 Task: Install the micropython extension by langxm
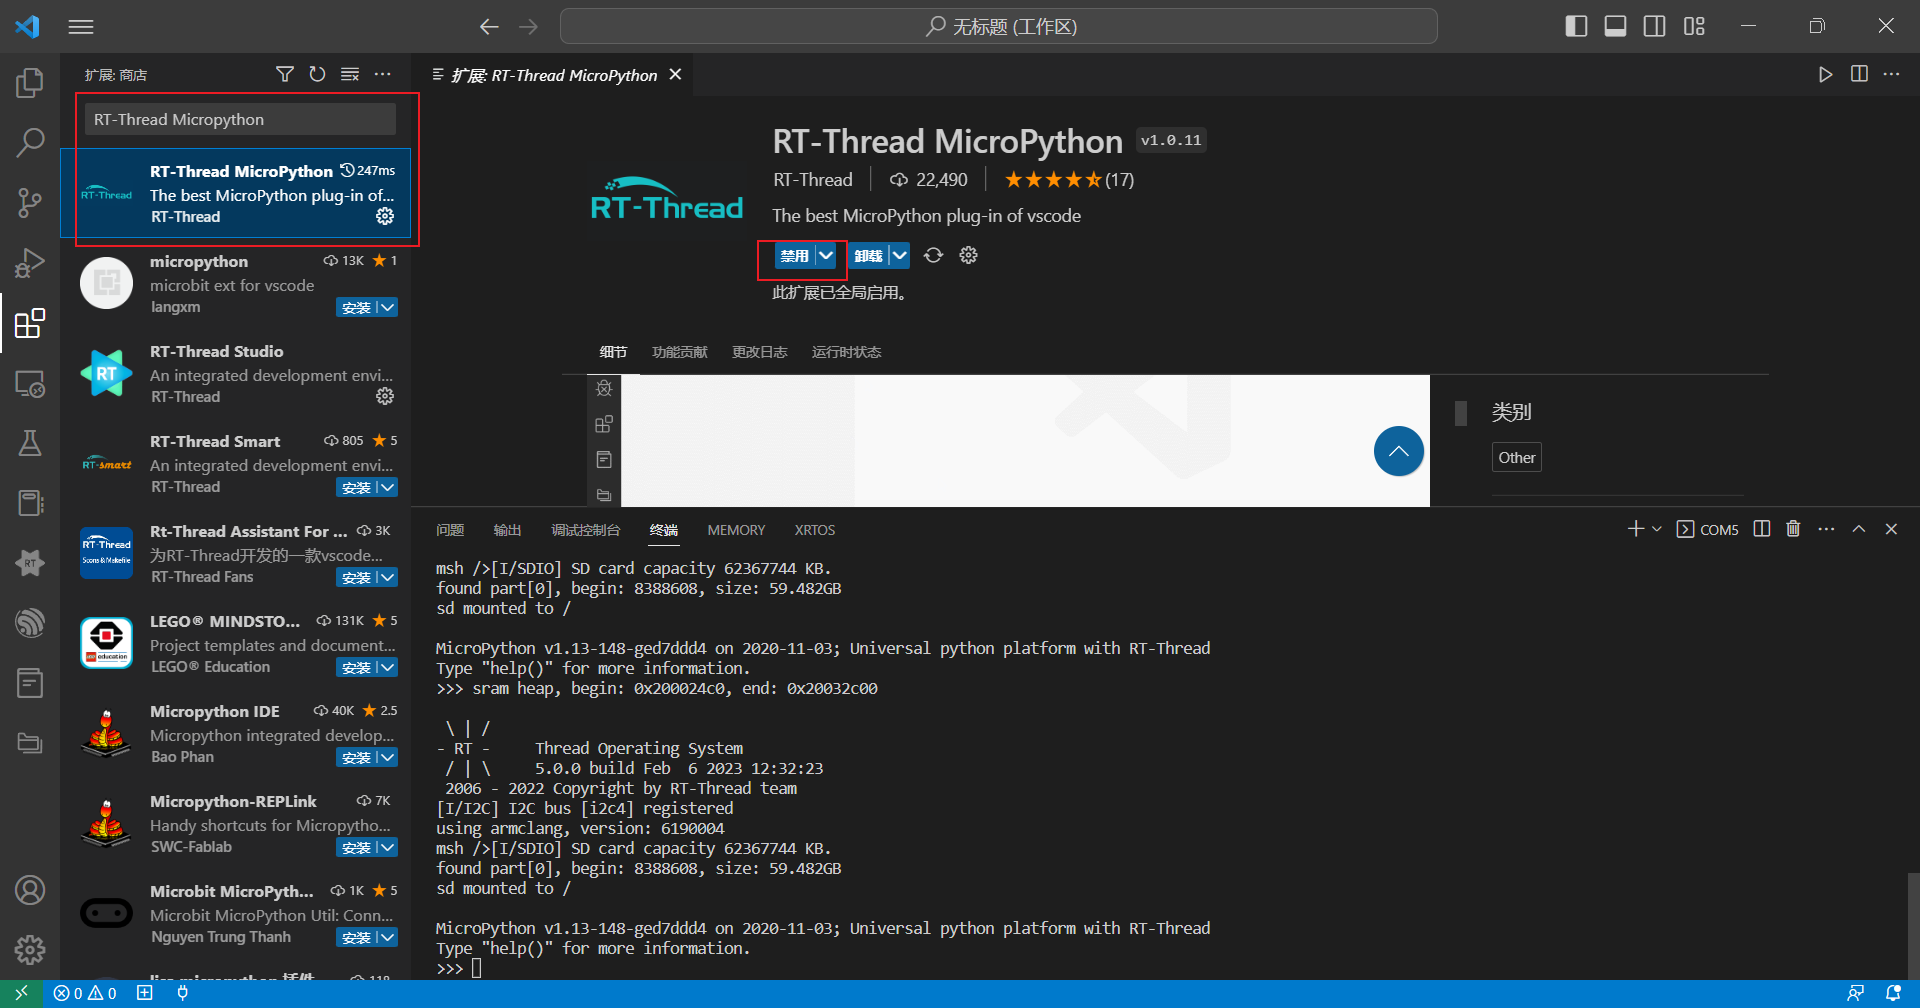pos(356,307)
